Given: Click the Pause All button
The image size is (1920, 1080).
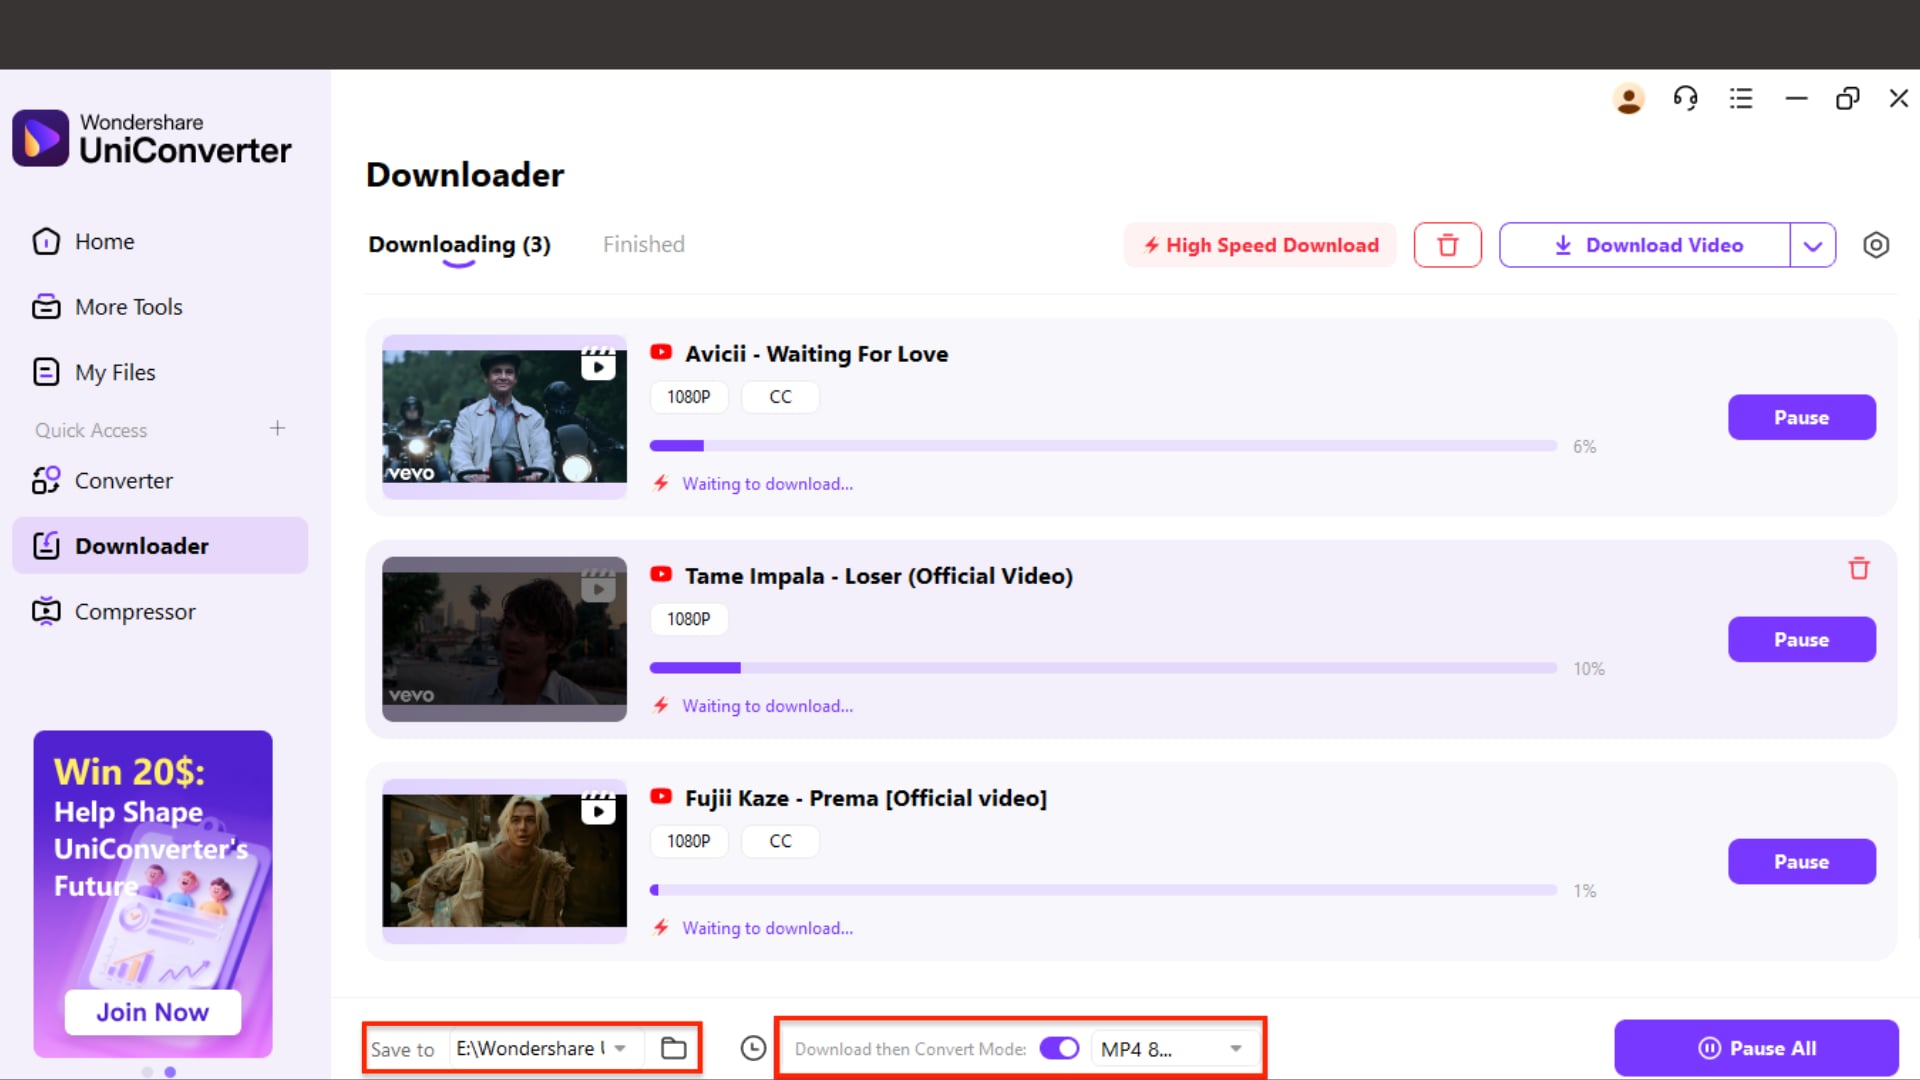Looking at the screenshot, I should [x=1756, y=1048].
